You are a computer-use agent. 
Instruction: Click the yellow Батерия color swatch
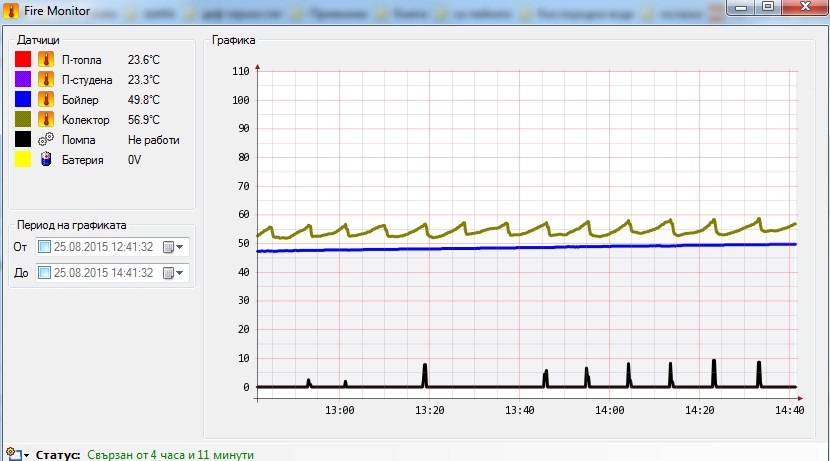coord(23,160)
